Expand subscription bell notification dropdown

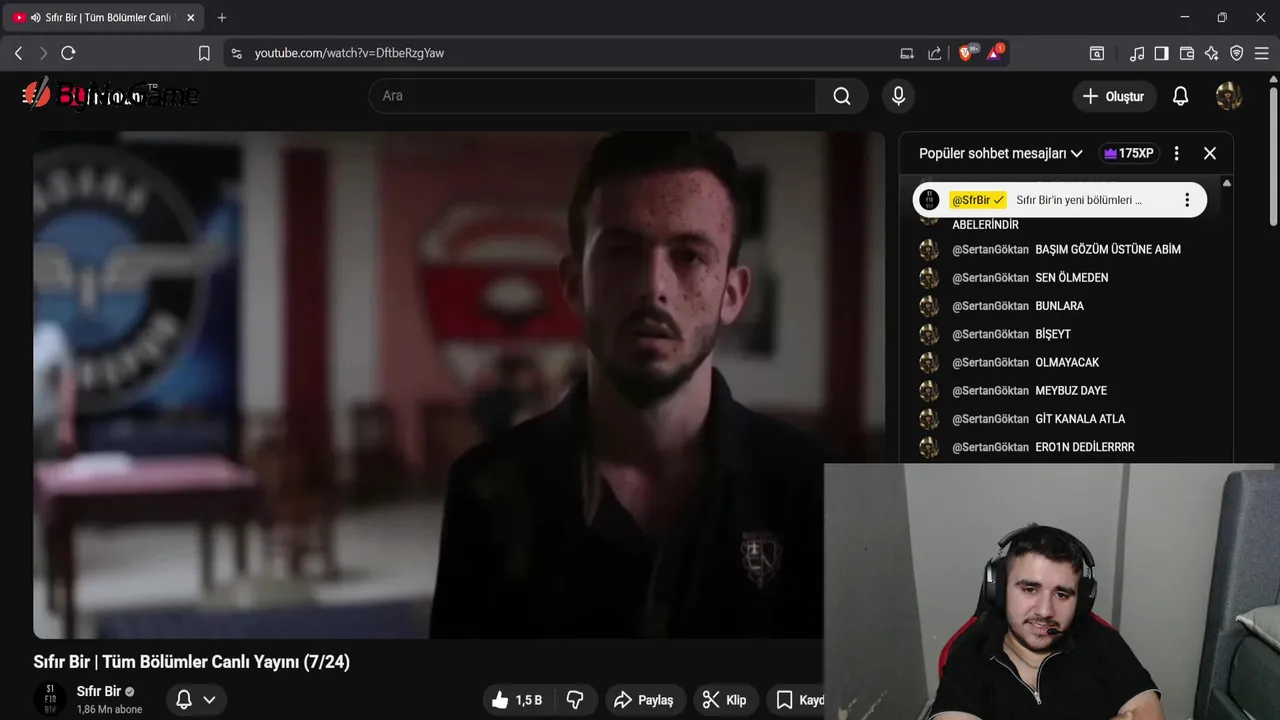point(195,700)
